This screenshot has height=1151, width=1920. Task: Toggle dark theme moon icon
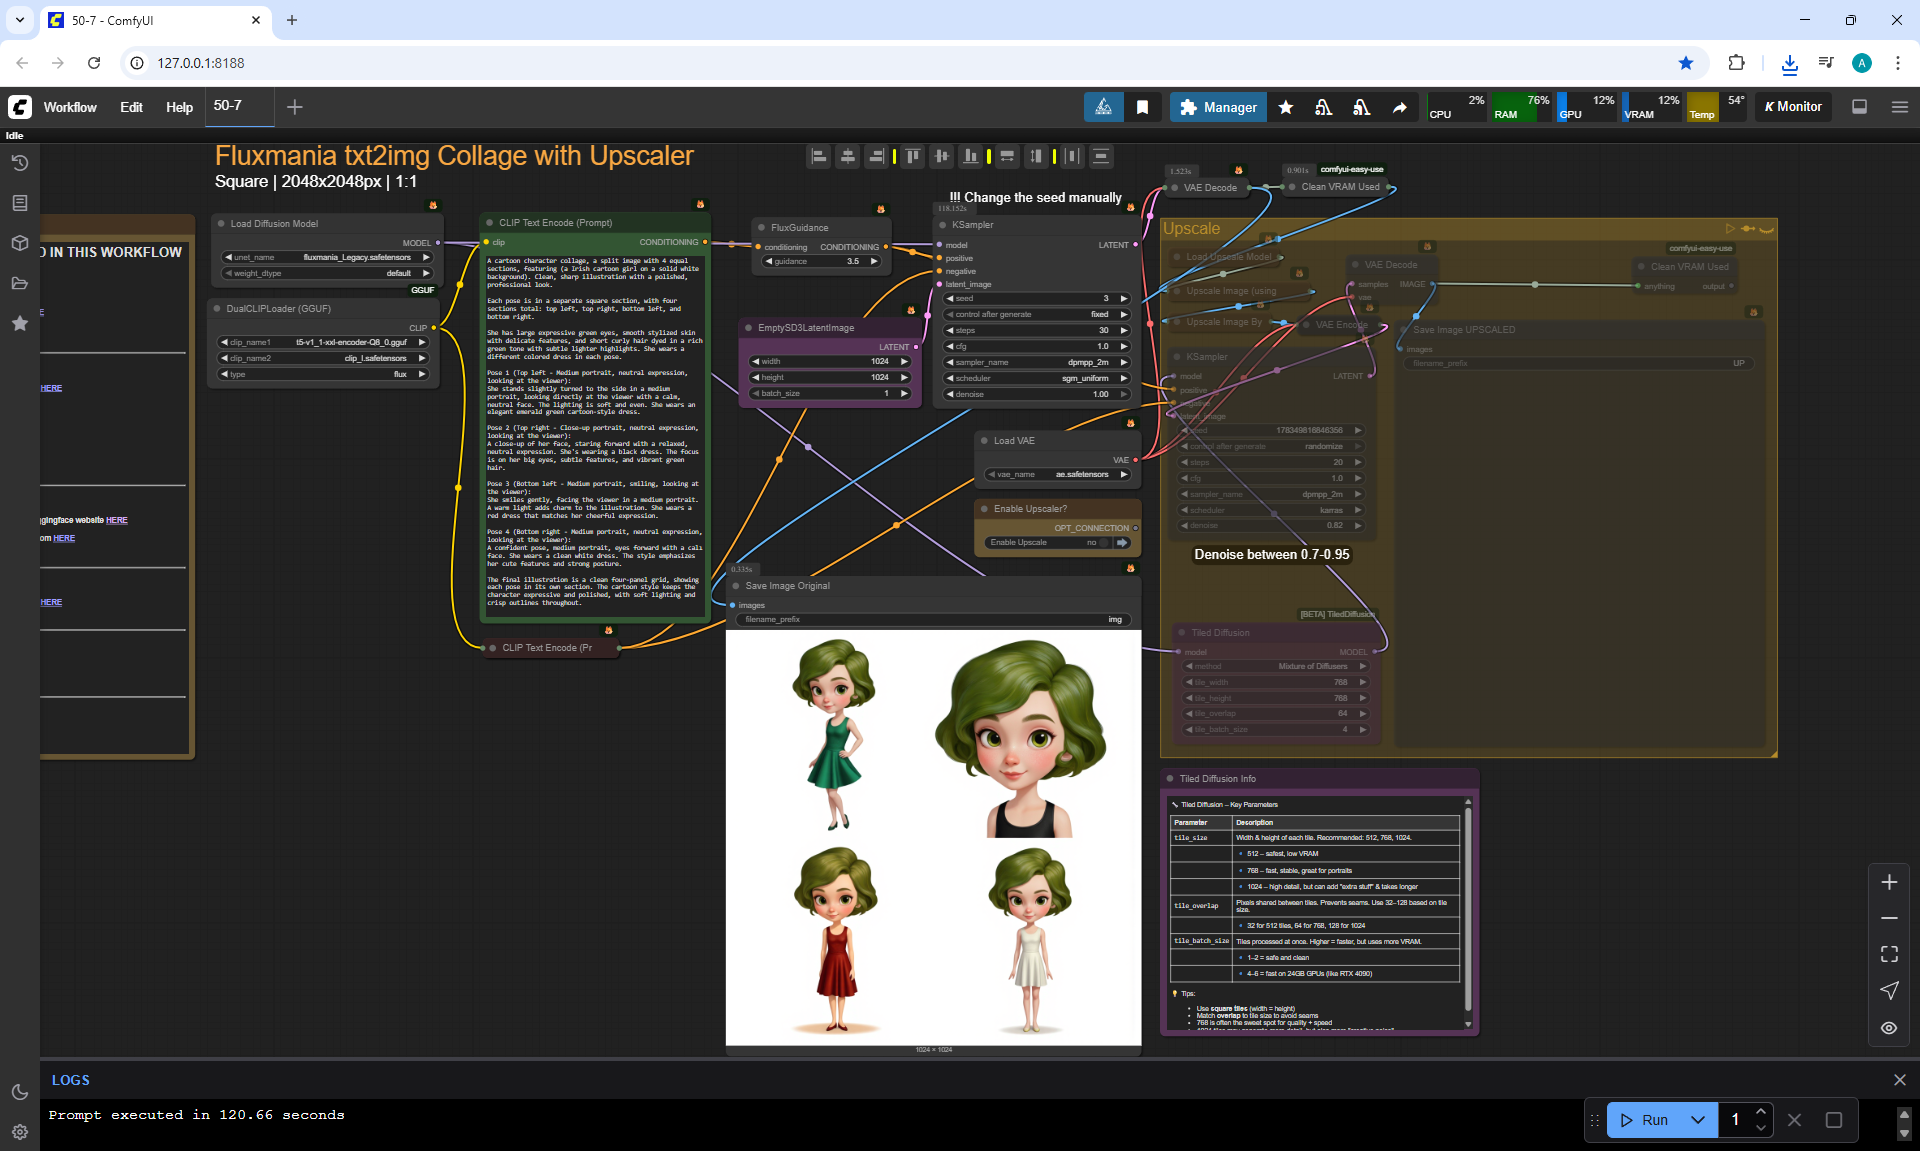19,1092
